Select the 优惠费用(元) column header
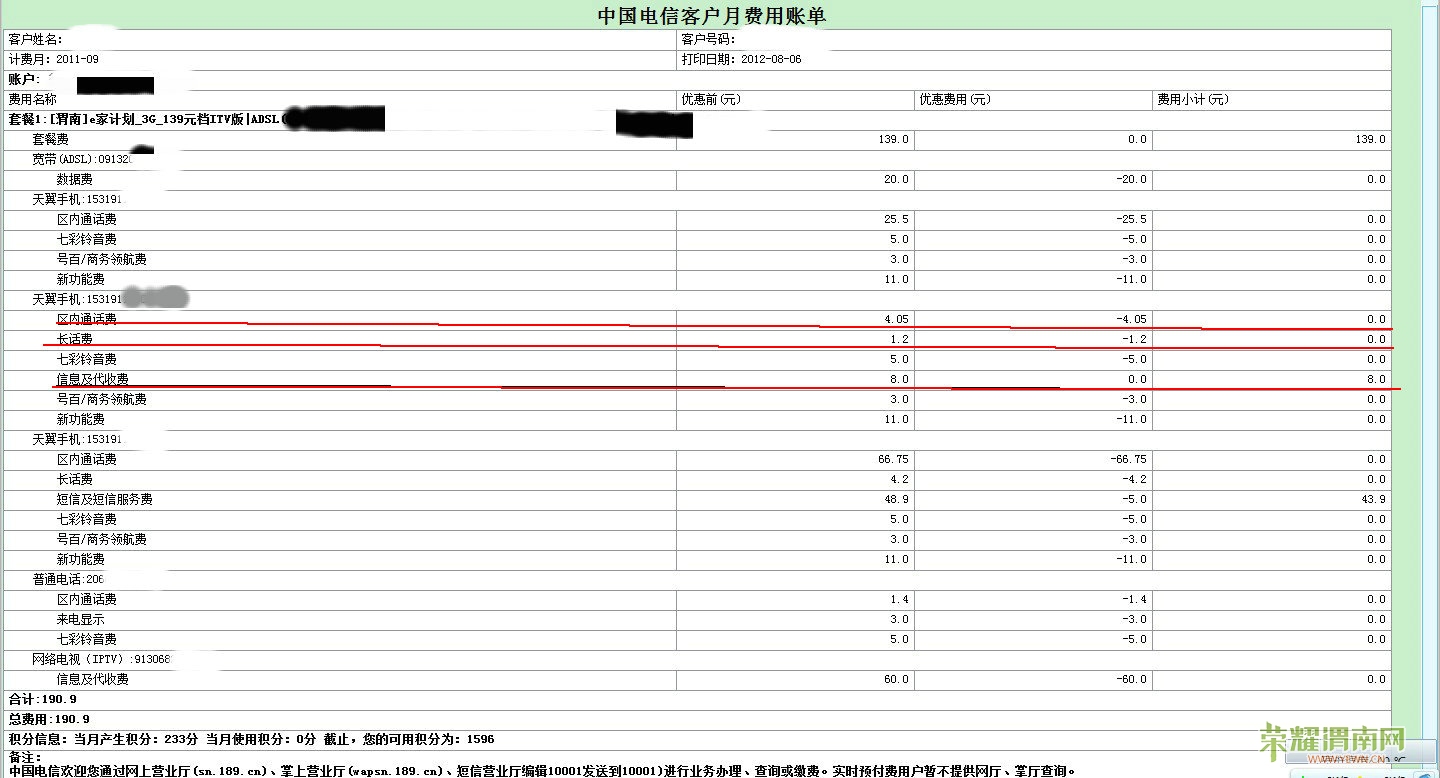 click(x=953, y=100)
